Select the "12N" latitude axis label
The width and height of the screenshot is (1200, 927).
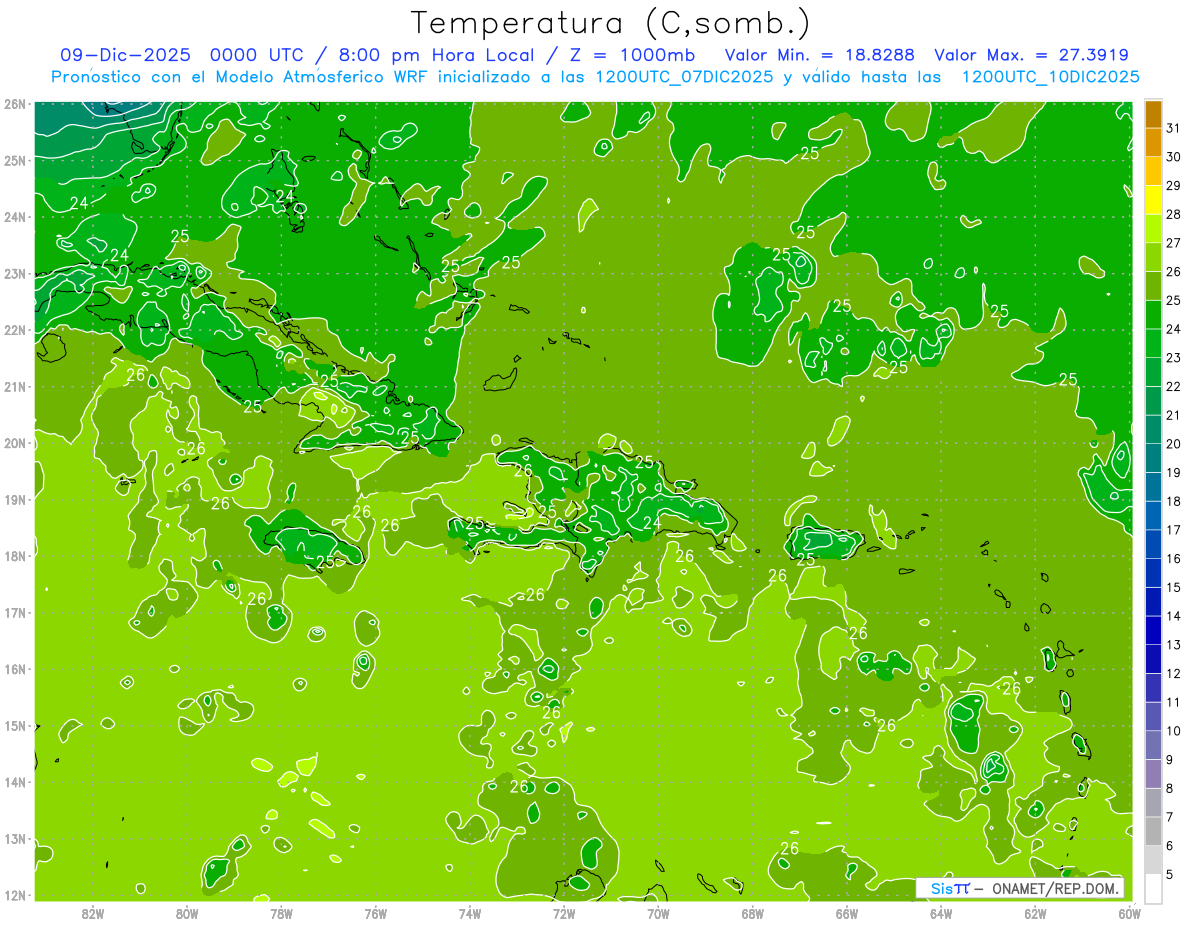coord(14,895)
